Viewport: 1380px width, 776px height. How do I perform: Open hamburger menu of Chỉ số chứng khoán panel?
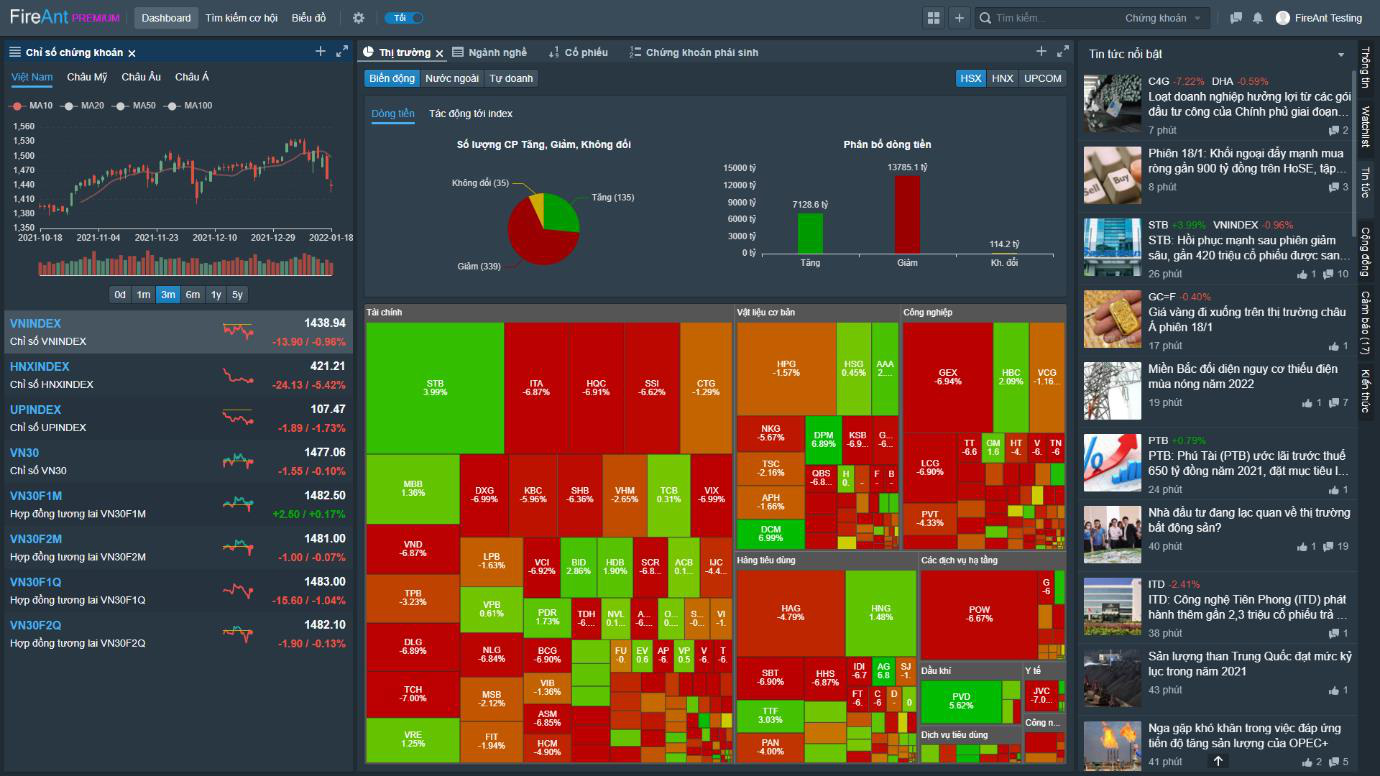point(15,52)
